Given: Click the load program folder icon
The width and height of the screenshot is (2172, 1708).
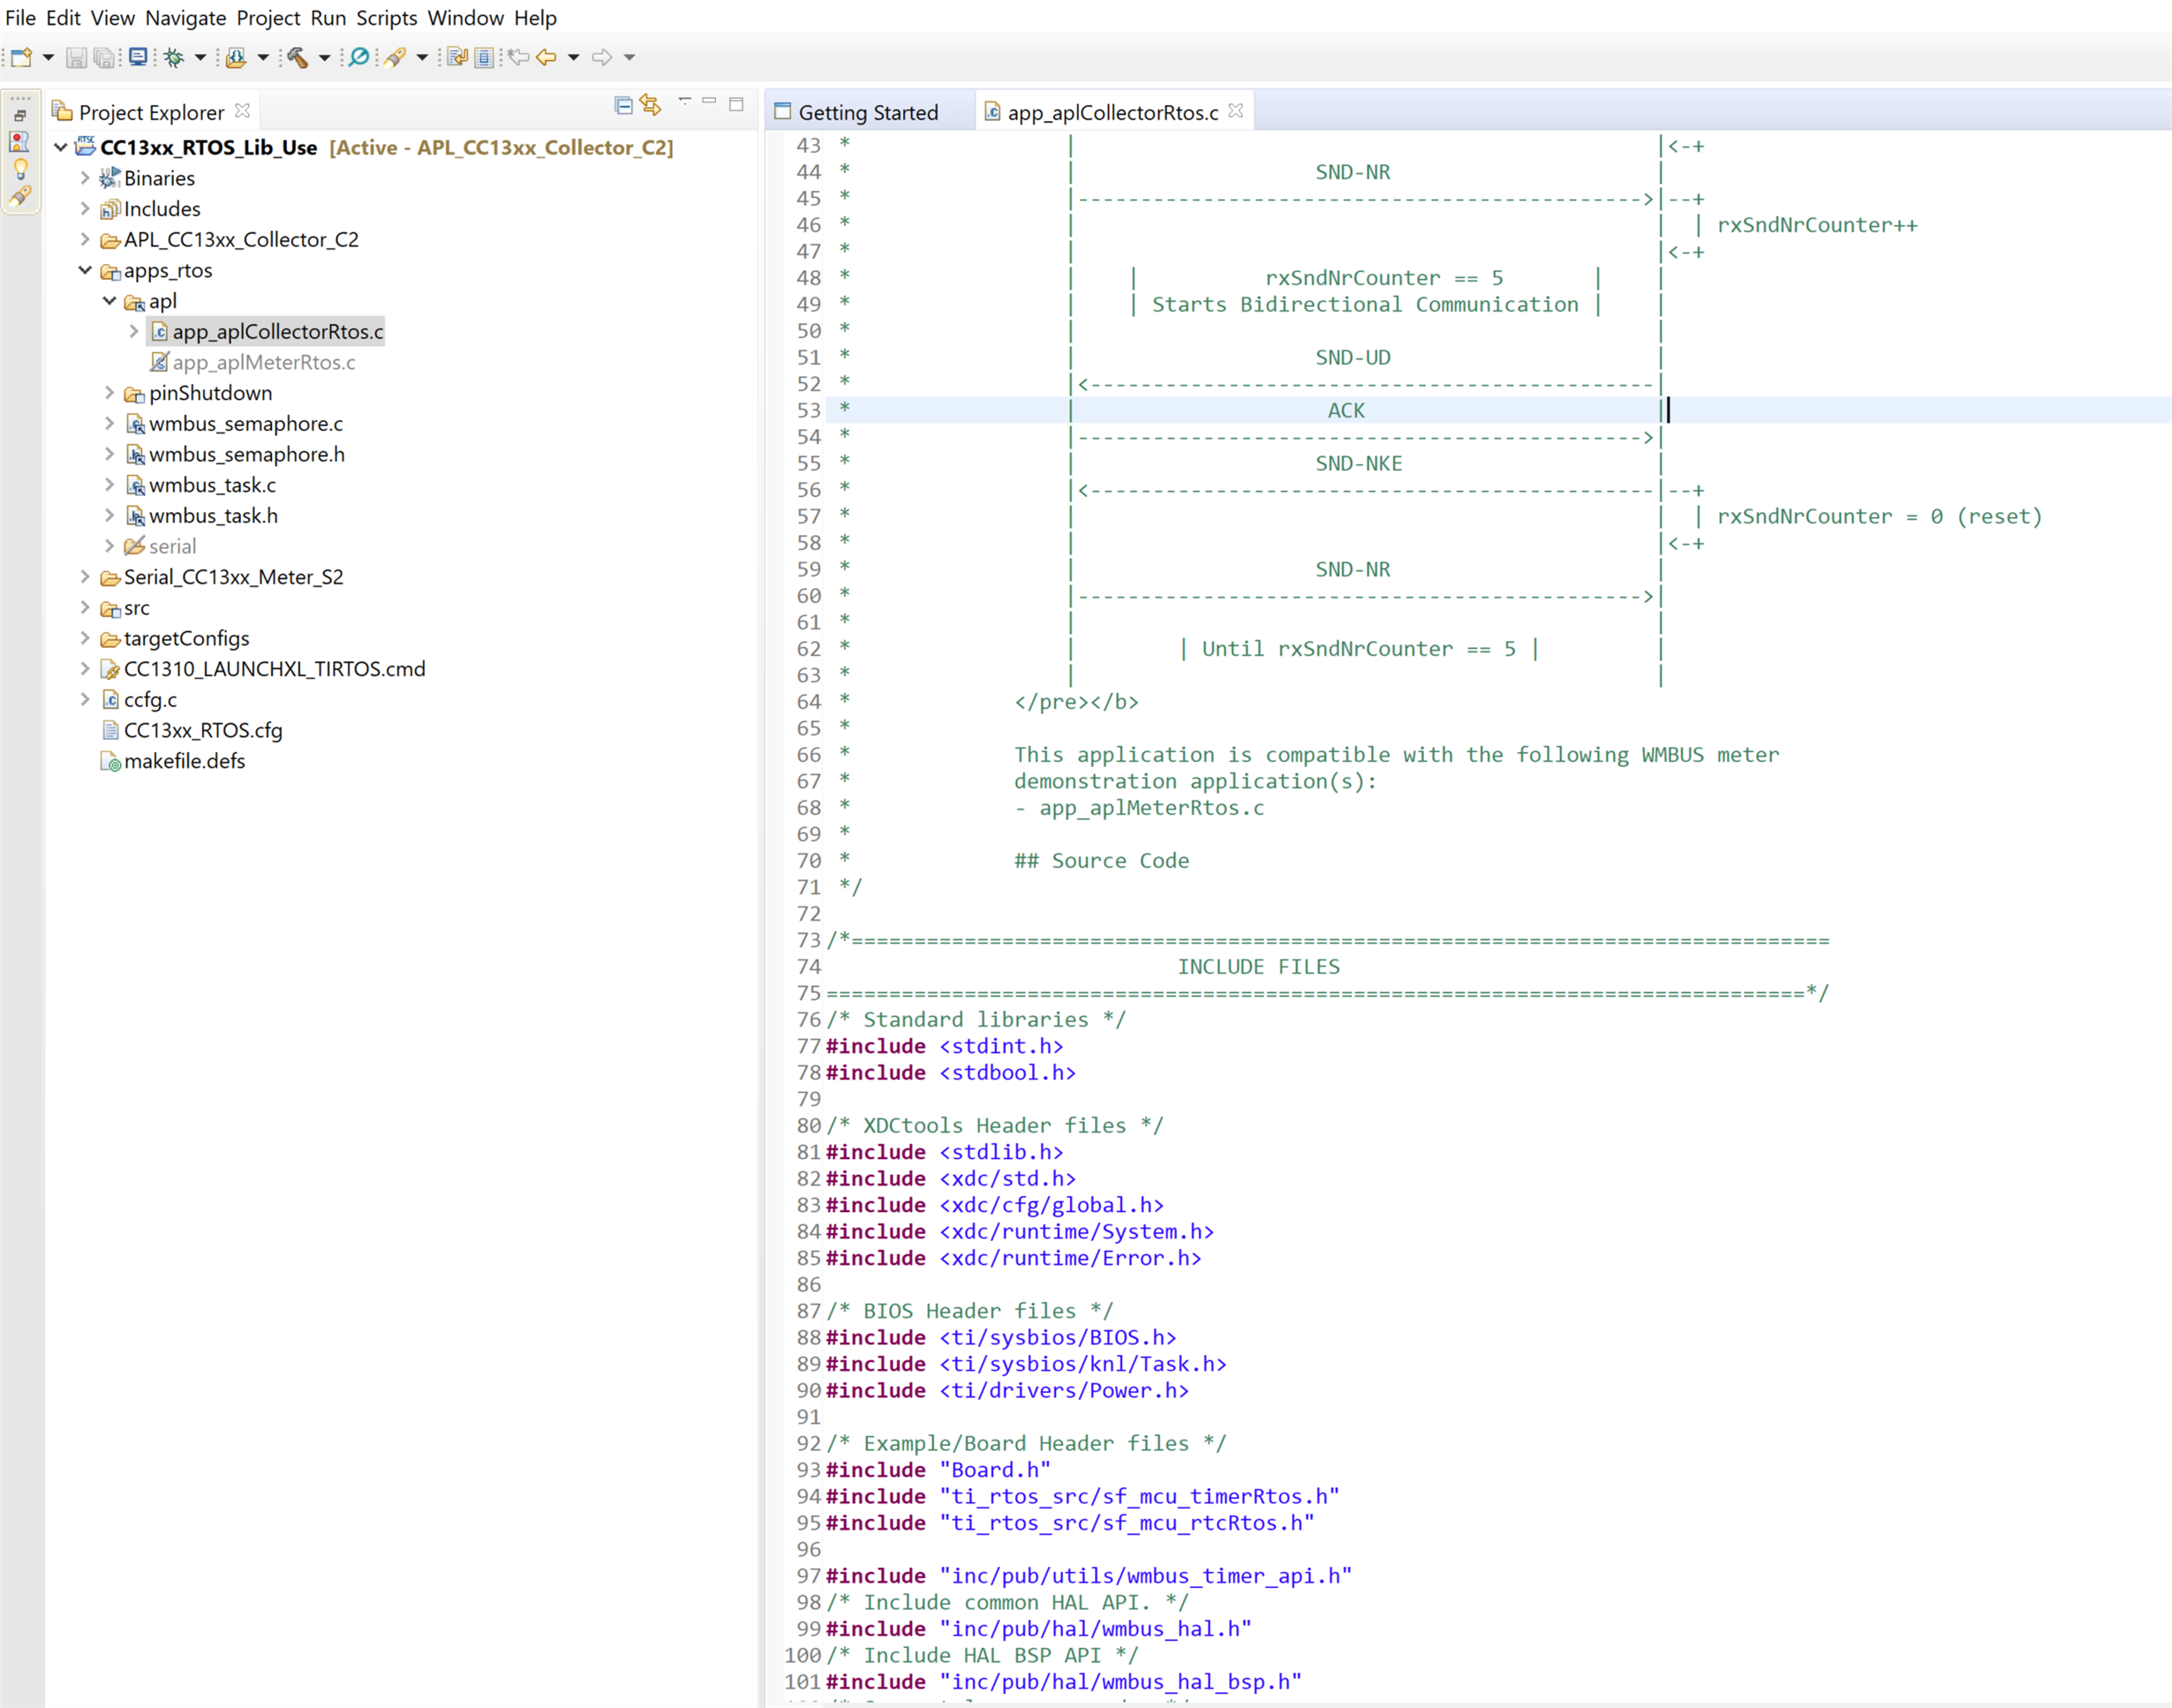Looking at the screenshot, I should point(236,57).
